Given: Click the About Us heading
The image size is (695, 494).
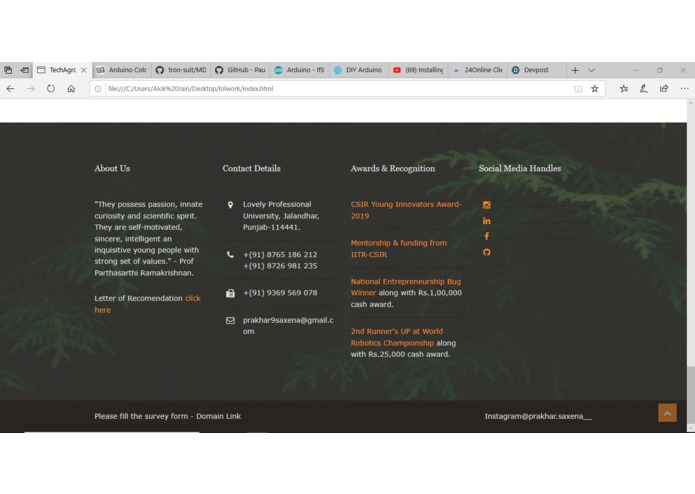Looking at the screenshot, I should pos(112,168).
